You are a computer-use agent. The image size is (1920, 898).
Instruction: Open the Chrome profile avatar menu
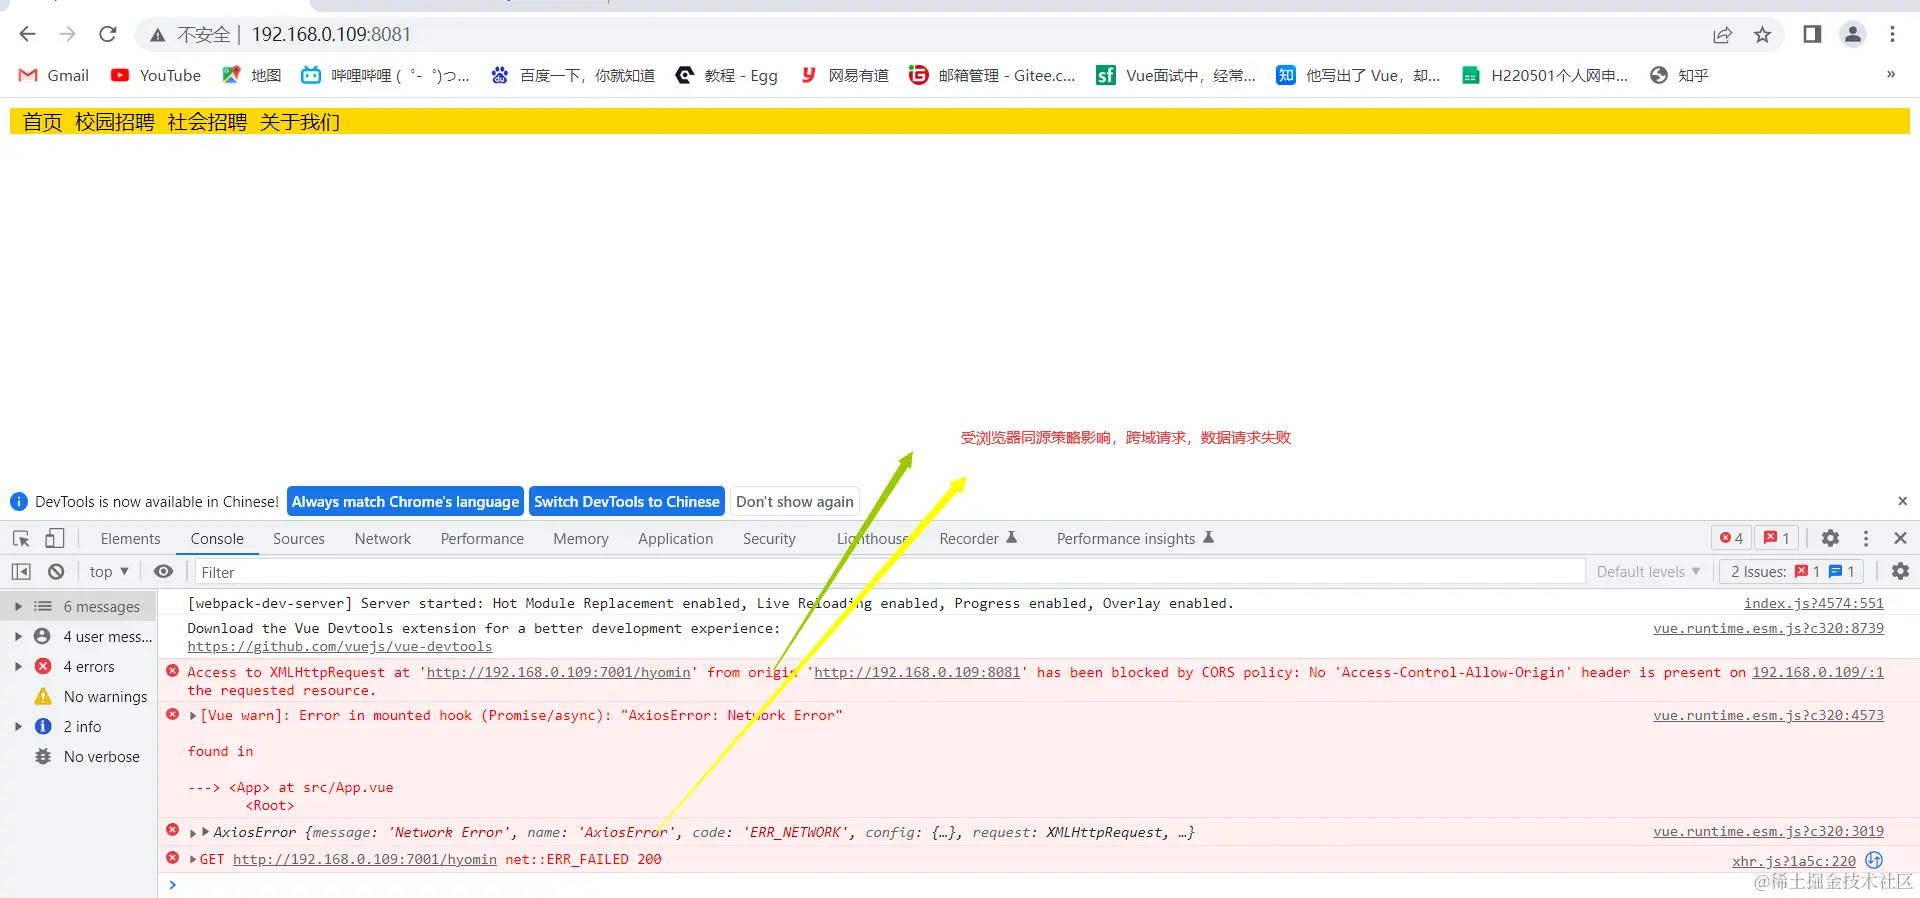click(x=1853, y=34)
